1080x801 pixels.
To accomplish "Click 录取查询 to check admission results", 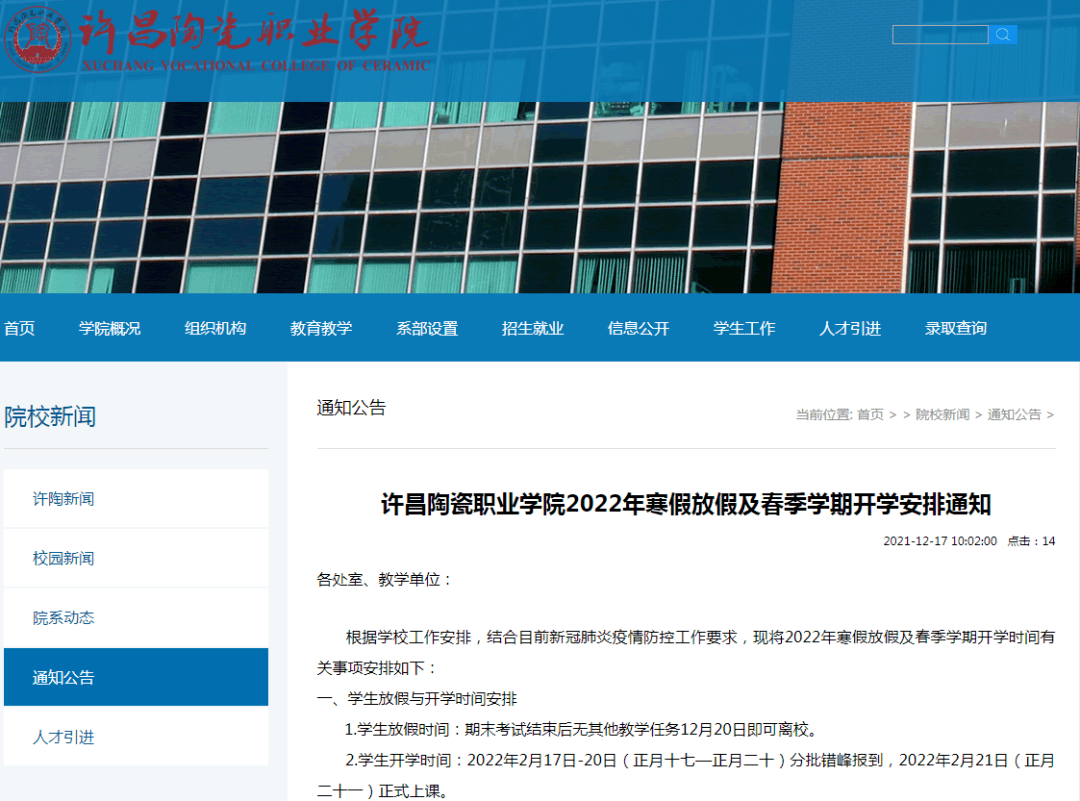I will point(955,327).
